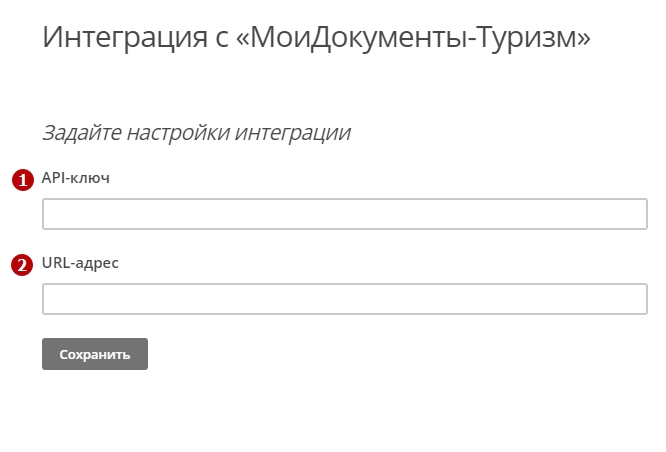This screenshot has width=666, height=452.
Task: Select the marker icon beside API-ключ
Action: point(21,180)
